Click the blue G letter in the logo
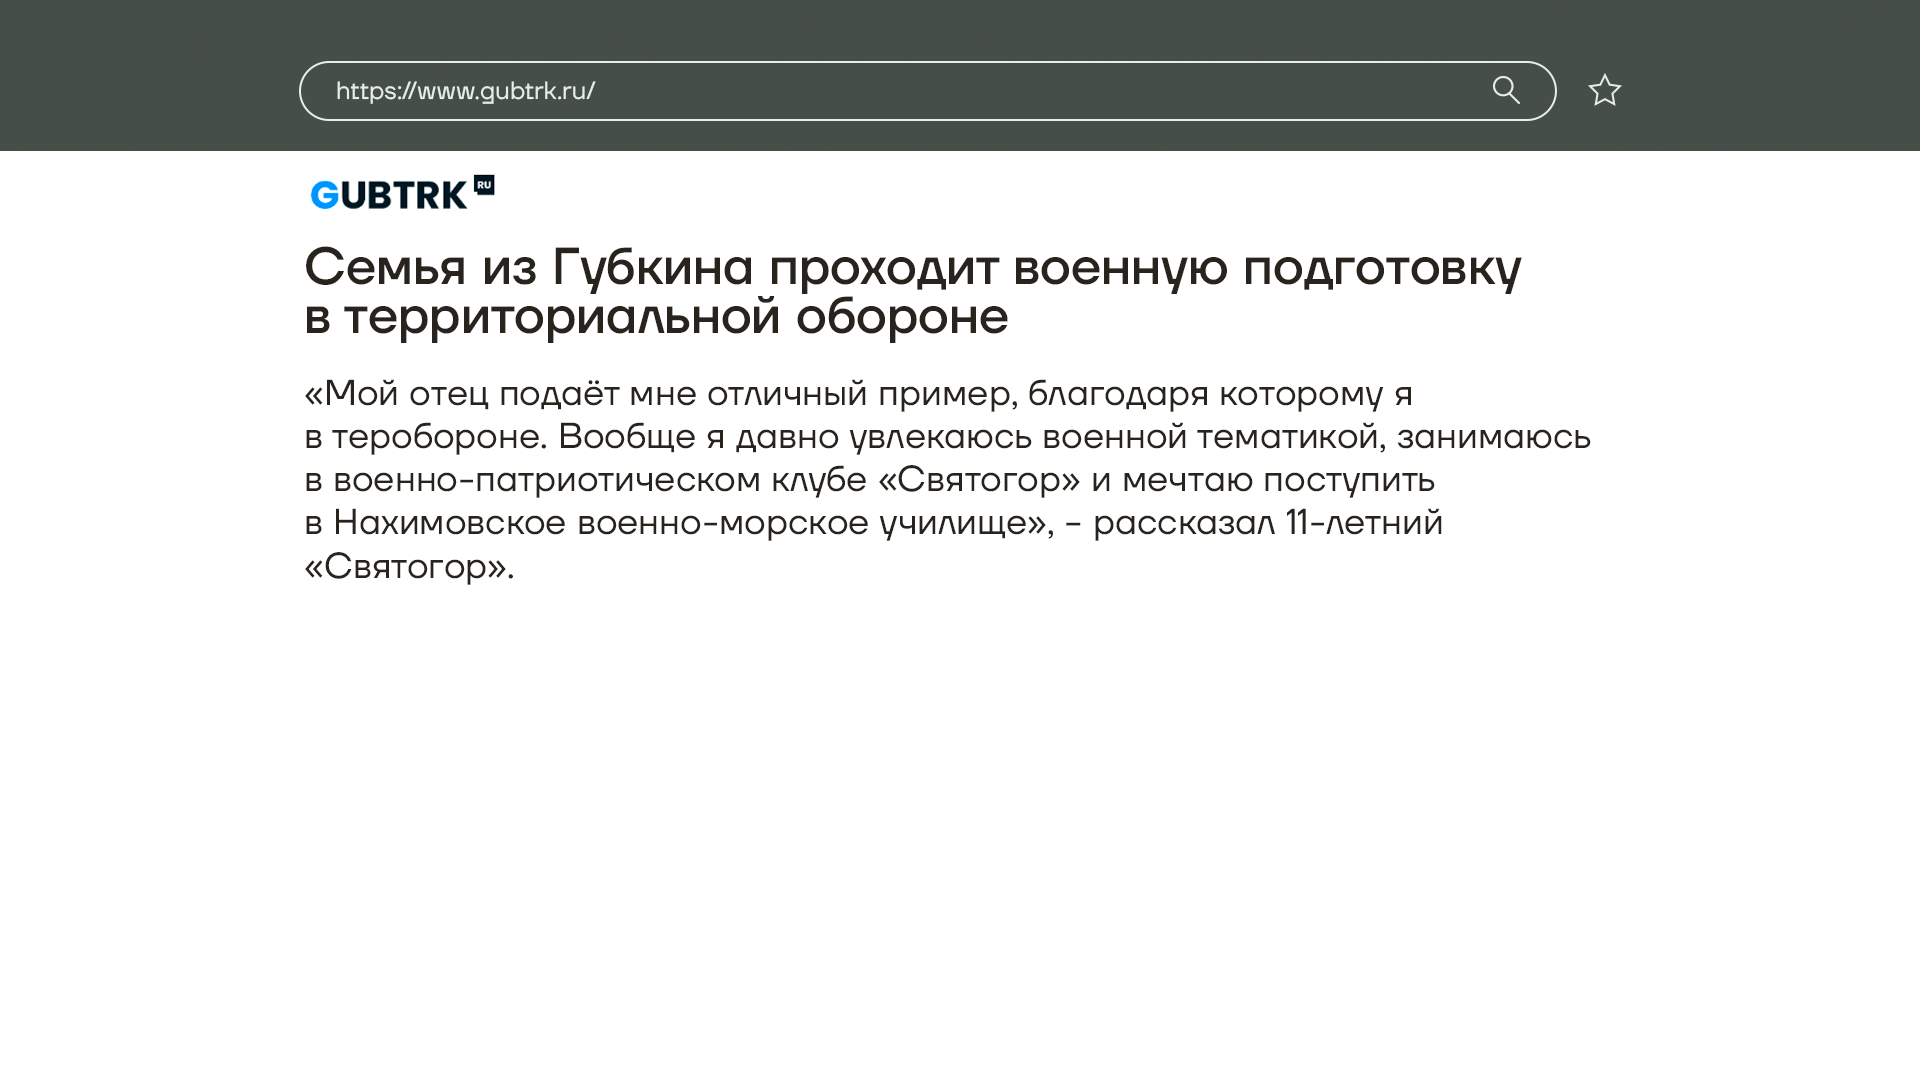 [x=324, y=195]
